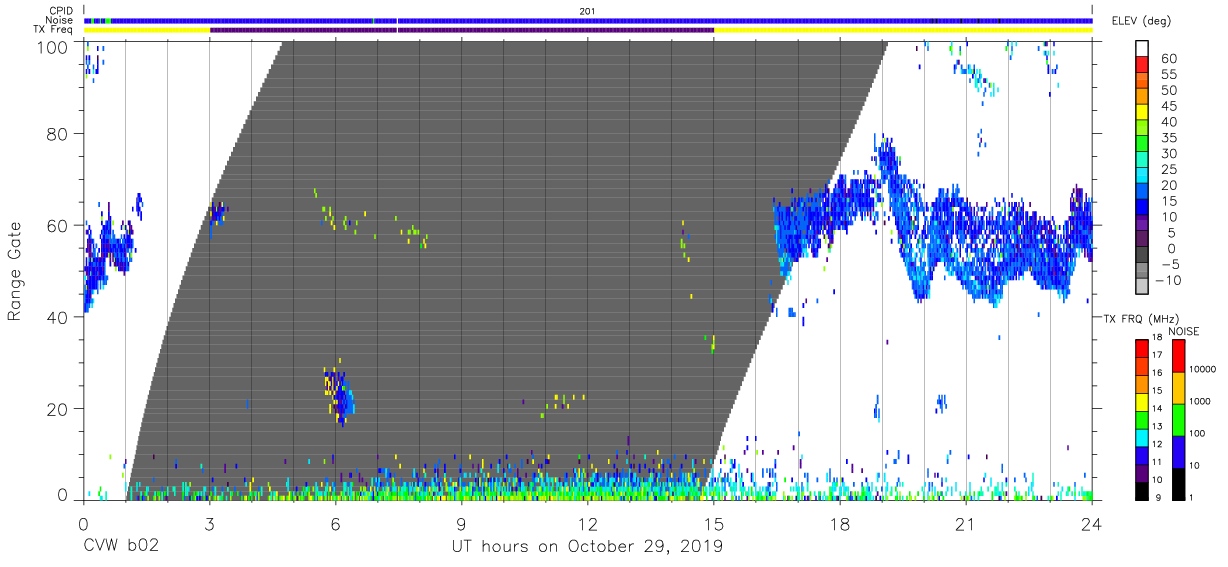
Task: Click the '35' label on the ELEV scale
Action: 1168,138
